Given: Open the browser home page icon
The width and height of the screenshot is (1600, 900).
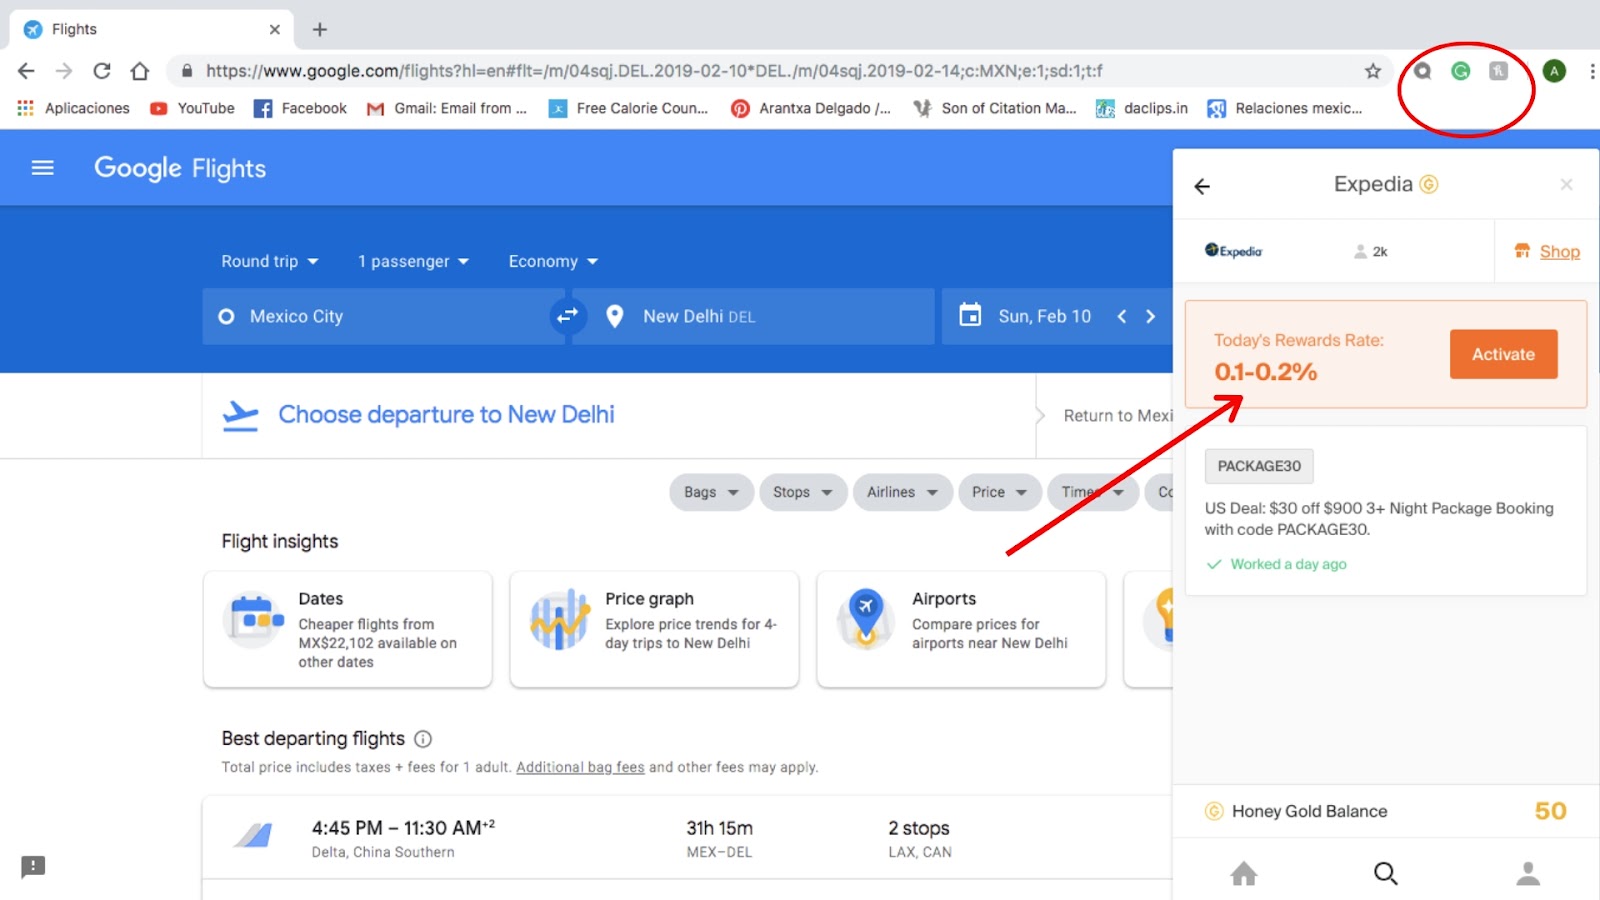Looking at the screenshot, I should click(140, 71).
